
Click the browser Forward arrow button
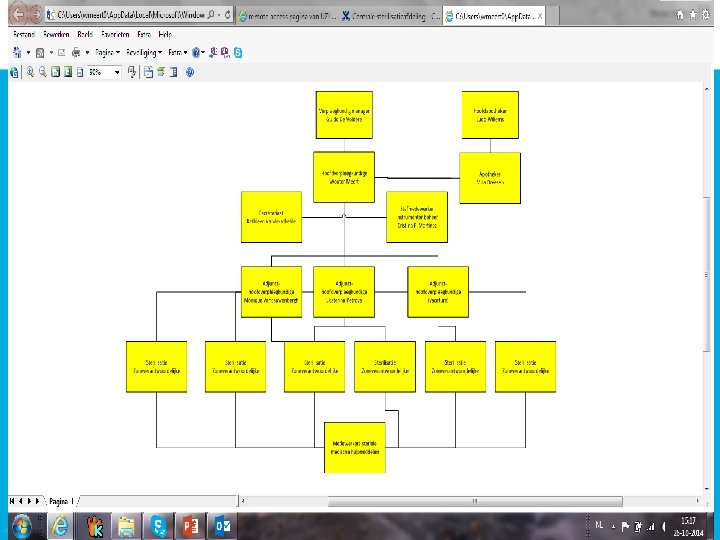[x=36, y=15]
